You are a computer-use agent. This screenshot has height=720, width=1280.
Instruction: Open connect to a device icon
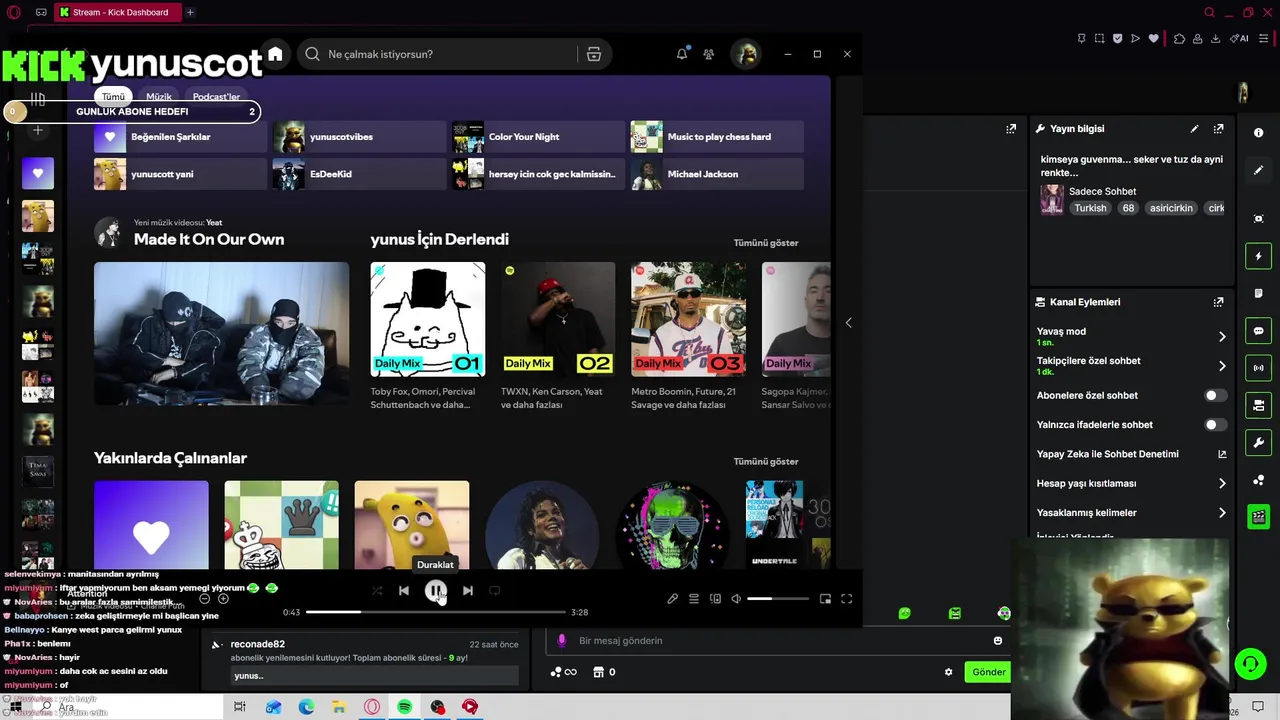click(715, 599)
